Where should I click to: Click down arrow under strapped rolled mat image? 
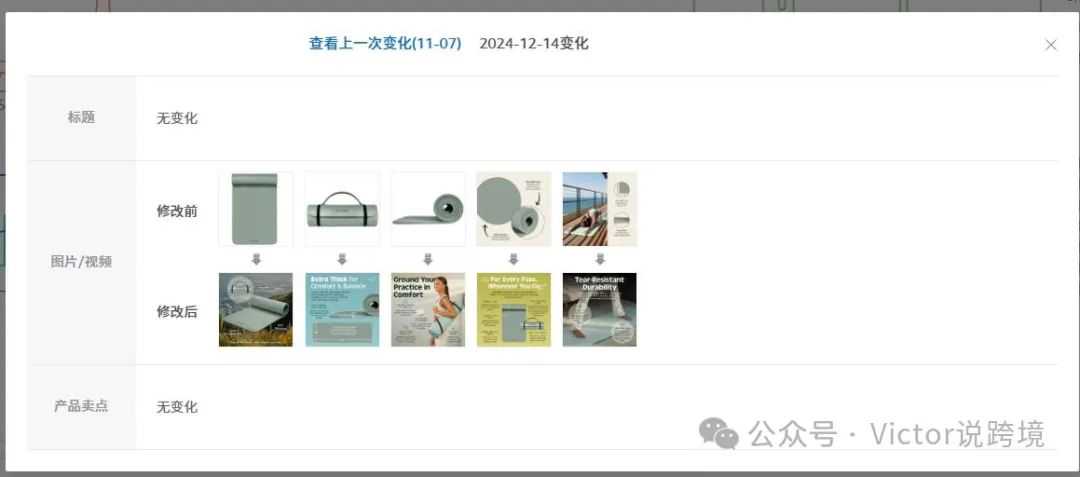pos(342,259)
